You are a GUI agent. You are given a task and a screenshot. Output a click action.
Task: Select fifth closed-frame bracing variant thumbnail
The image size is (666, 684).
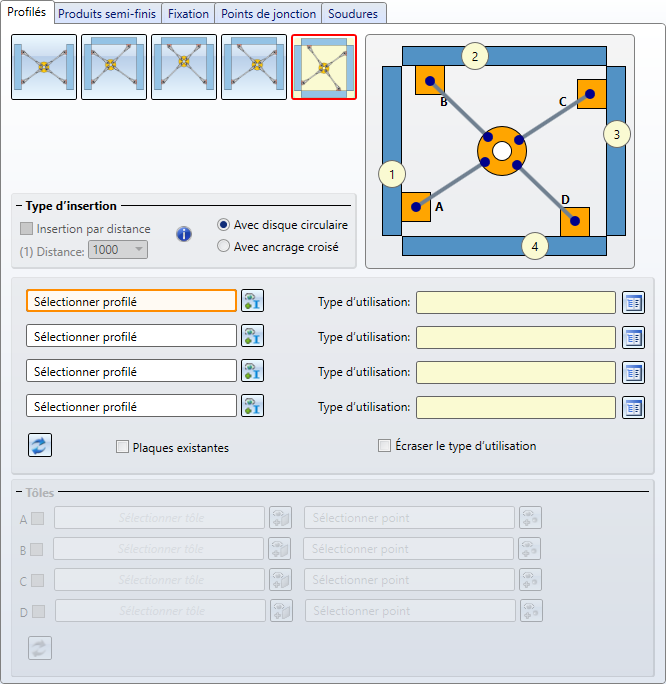(x=324, y=67)
